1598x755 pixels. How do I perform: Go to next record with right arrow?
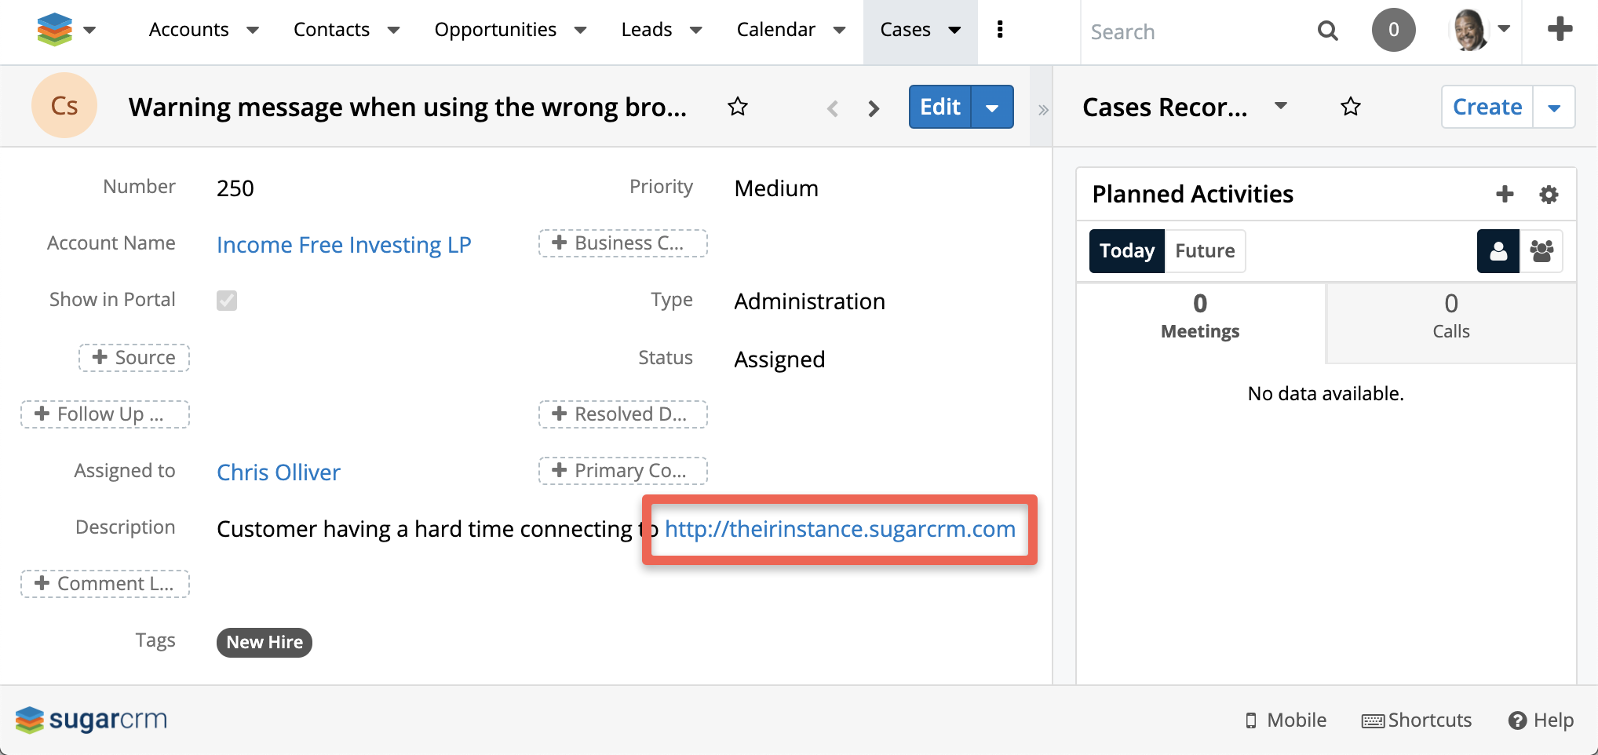coord(874,108)
